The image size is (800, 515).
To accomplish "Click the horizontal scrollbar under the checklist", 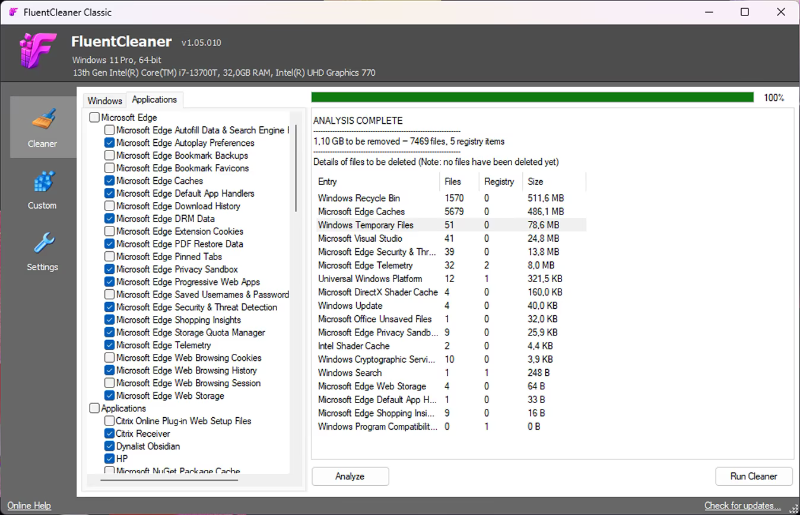I will (x=169, y=480).
